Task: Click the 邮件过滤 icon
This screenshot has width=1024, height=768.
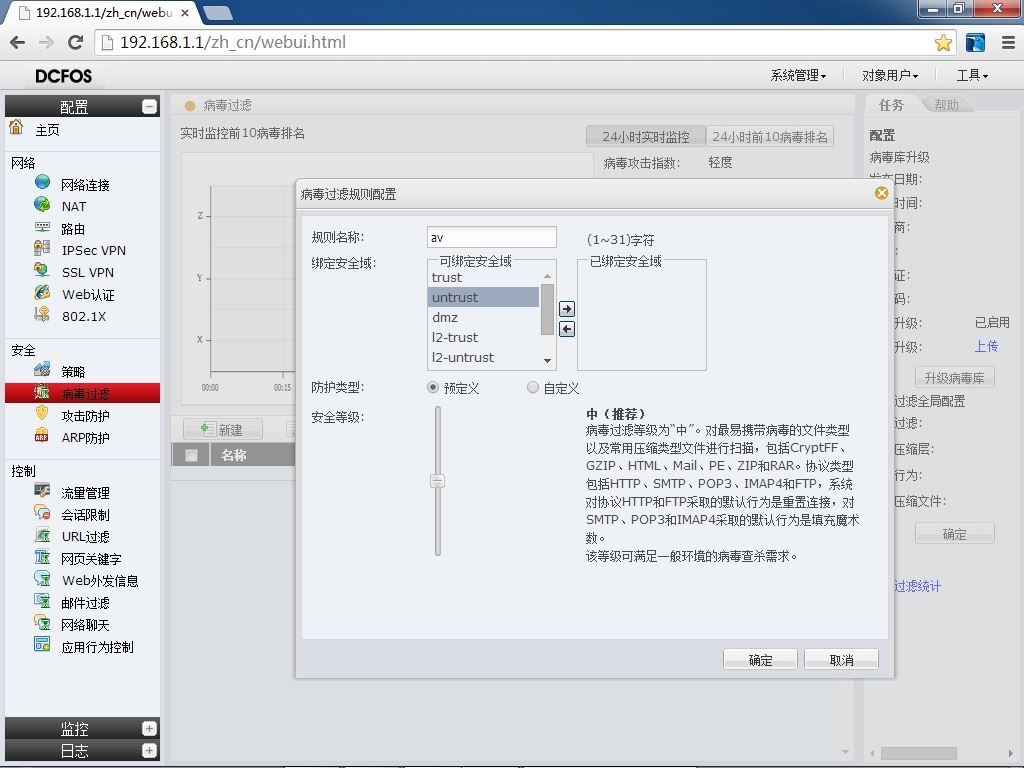Action: pyautogui.click(x=42, y=601)
